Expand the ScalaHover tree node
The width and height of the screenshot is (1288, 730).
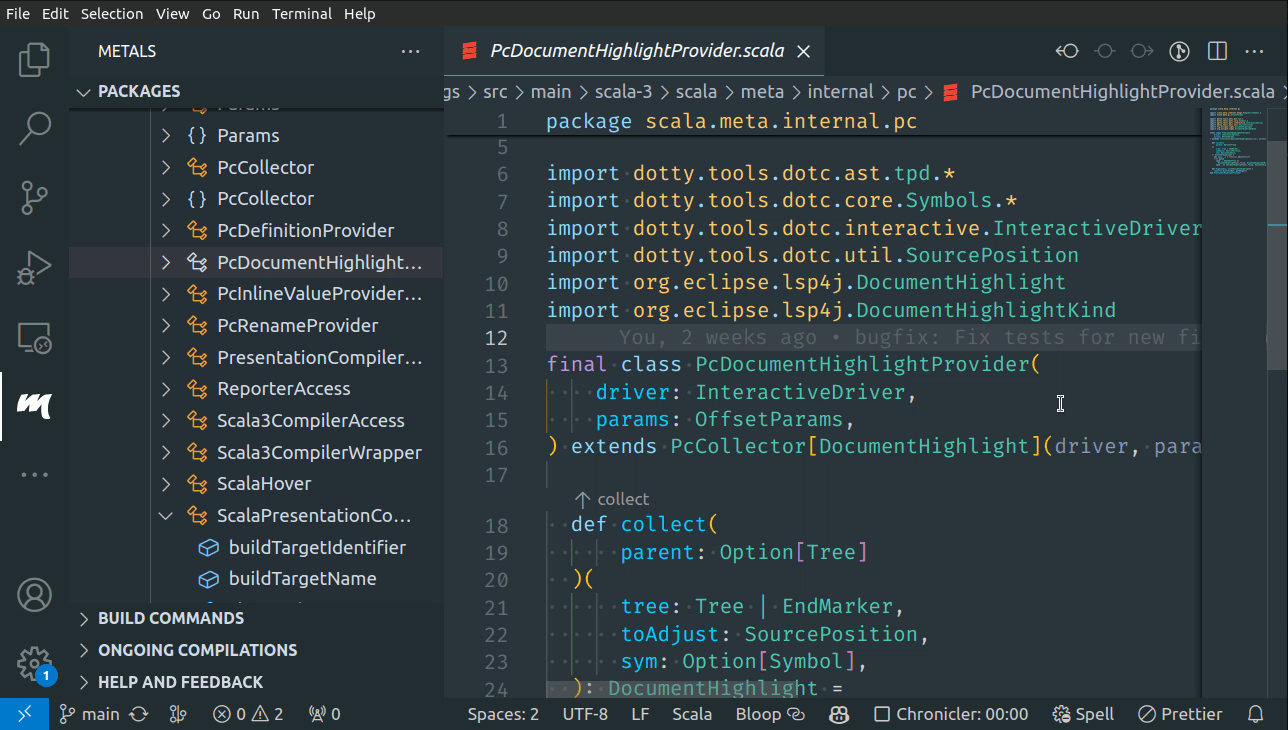[166, 483]
